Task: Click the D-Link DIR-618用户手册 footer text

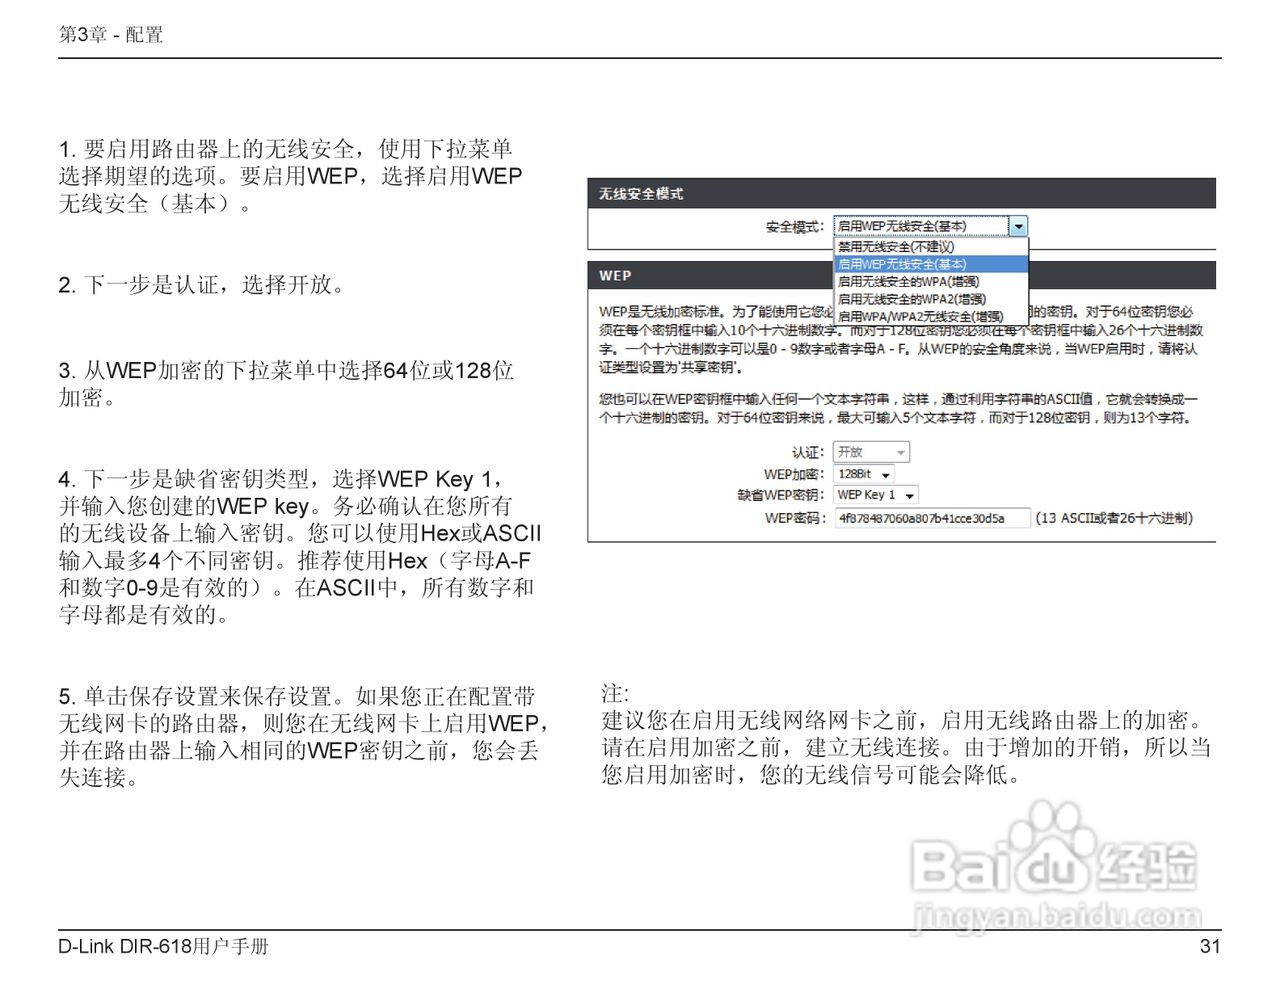Action: pyautogui.click(x=163, y=946)
